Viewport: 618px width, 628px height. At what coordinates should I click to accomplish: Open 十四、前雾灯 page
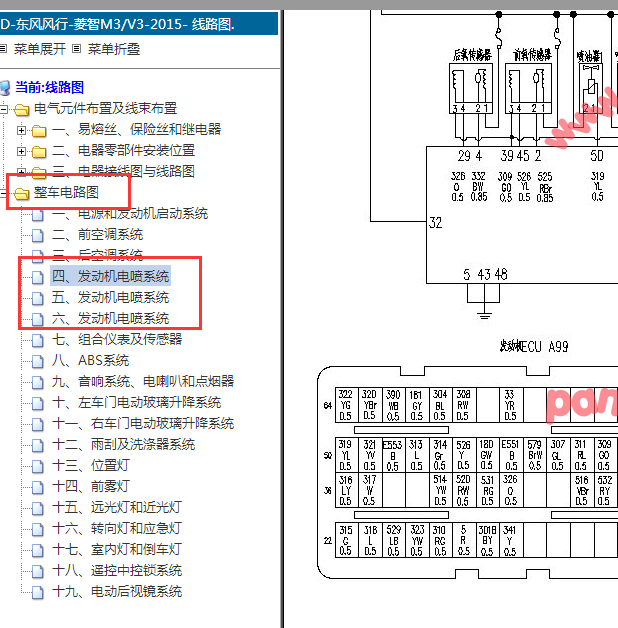[x=91, y=486]
